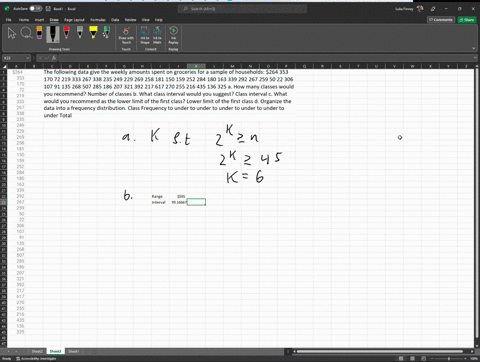Click the horizontal scrollbar
The height and width of the screenshot is (362, 480).
click(x=379, y=351)
